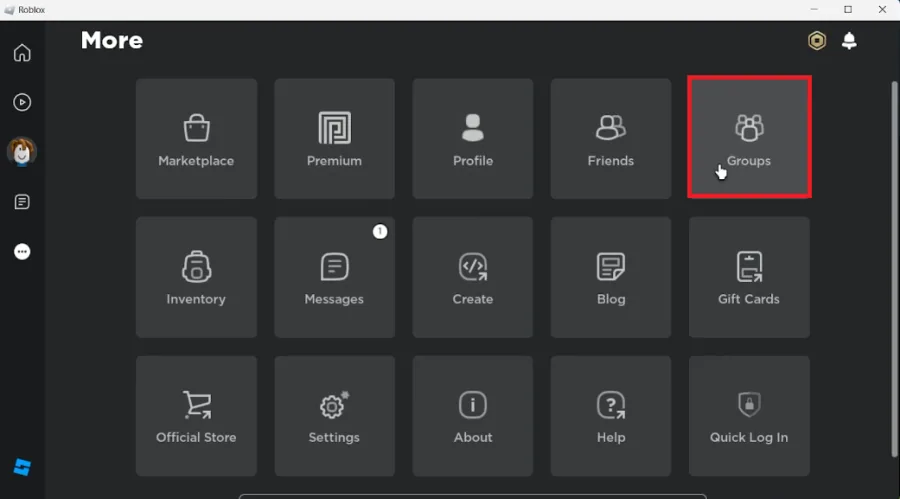
Task: Maximize the Roblox window
Action: 848,10
